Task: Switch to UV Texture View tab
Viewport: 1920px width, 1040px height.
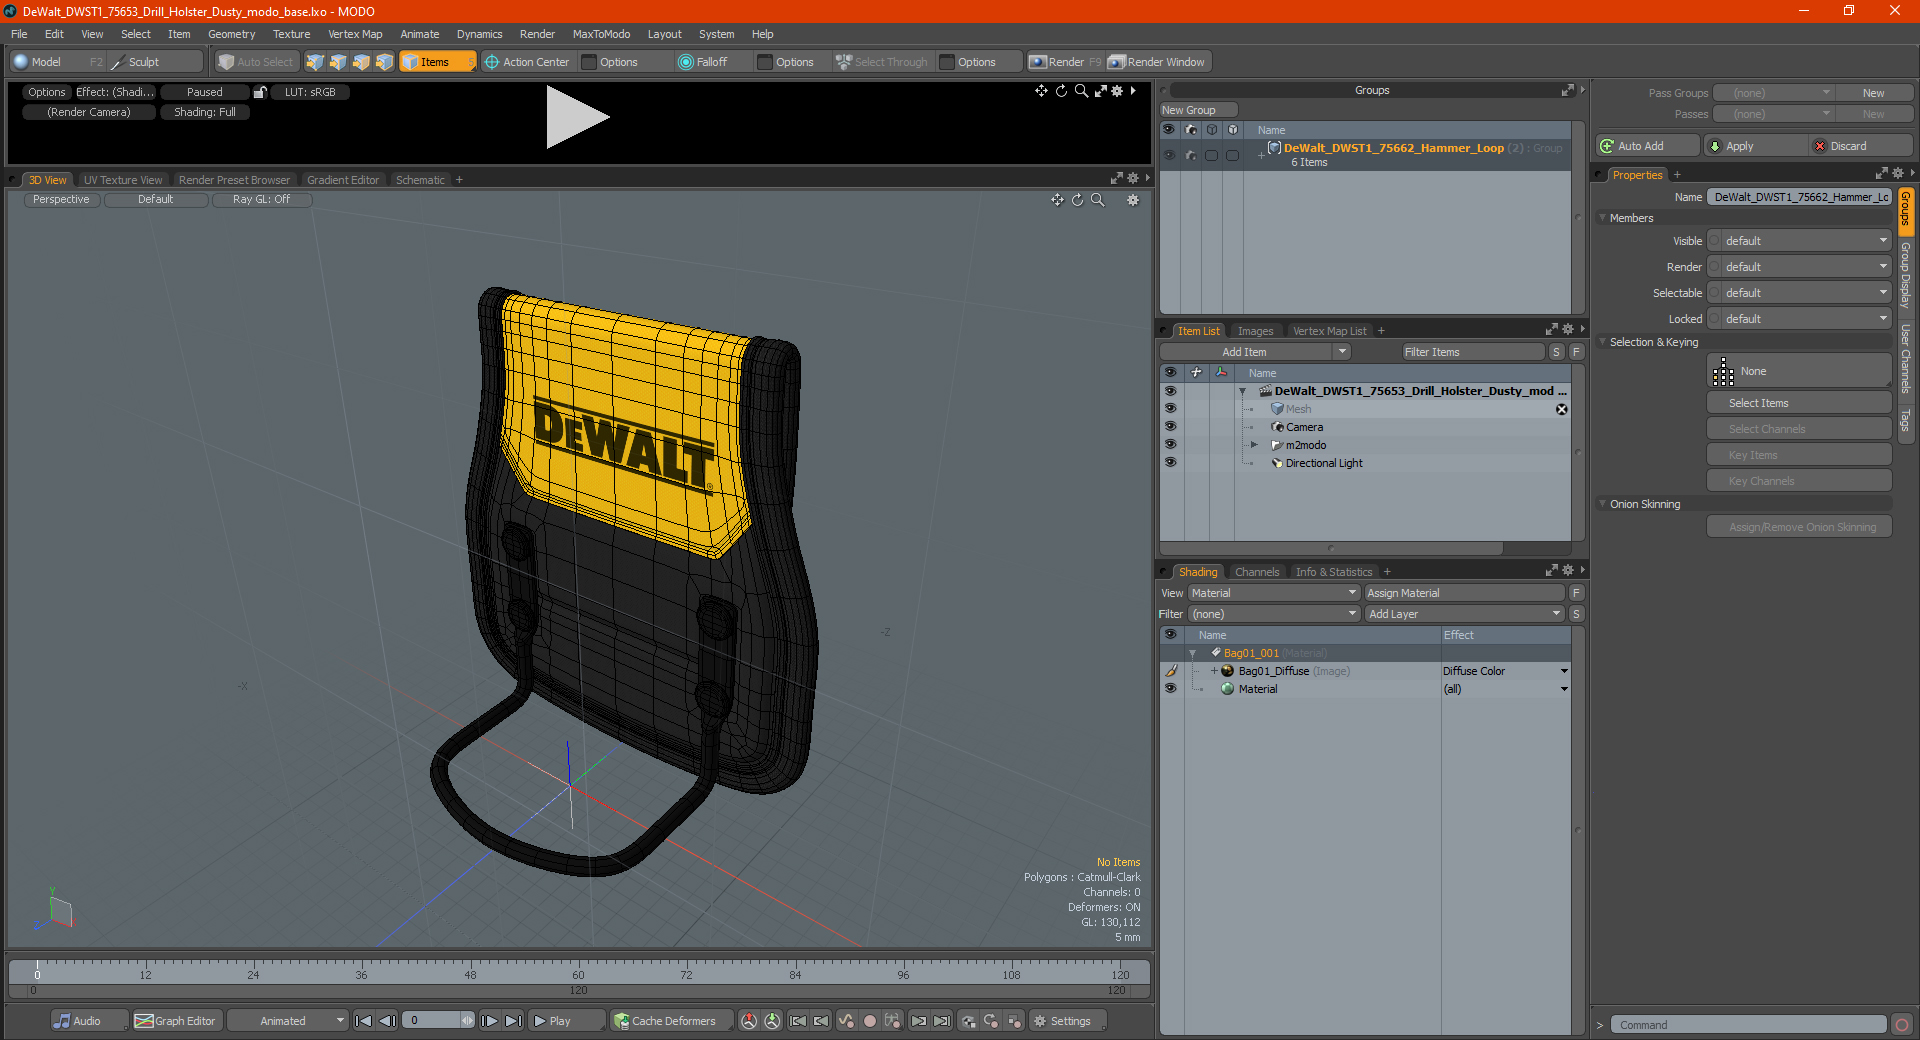Action: point(122,180)
